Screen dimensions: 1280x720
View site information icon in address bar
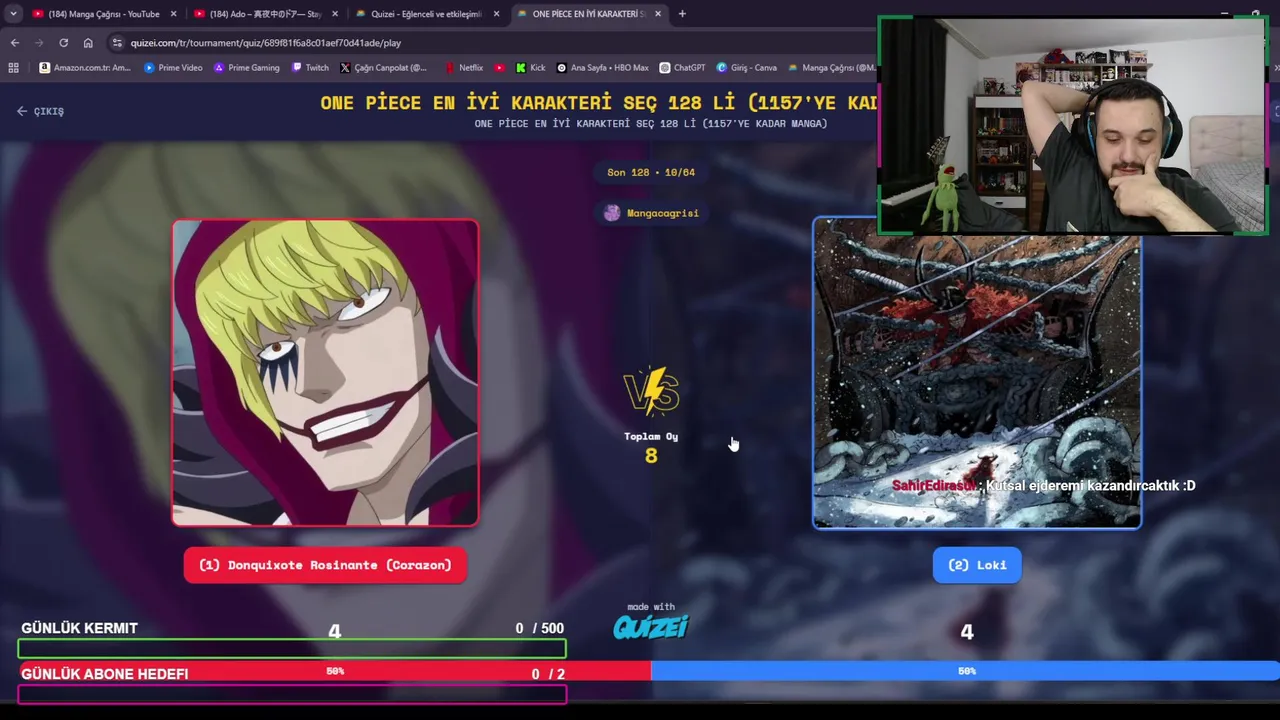click(117, 43)
